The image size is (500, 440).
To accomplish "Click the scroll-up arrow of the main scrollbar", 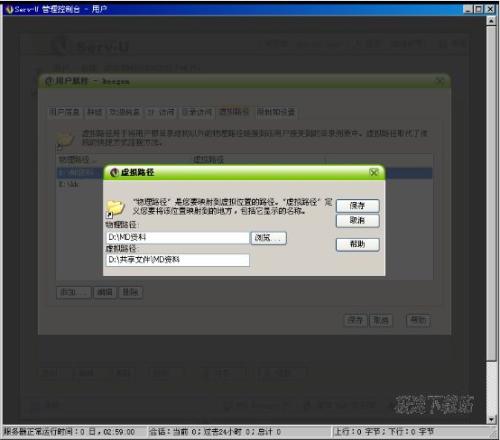I will [x=491, y=21].
